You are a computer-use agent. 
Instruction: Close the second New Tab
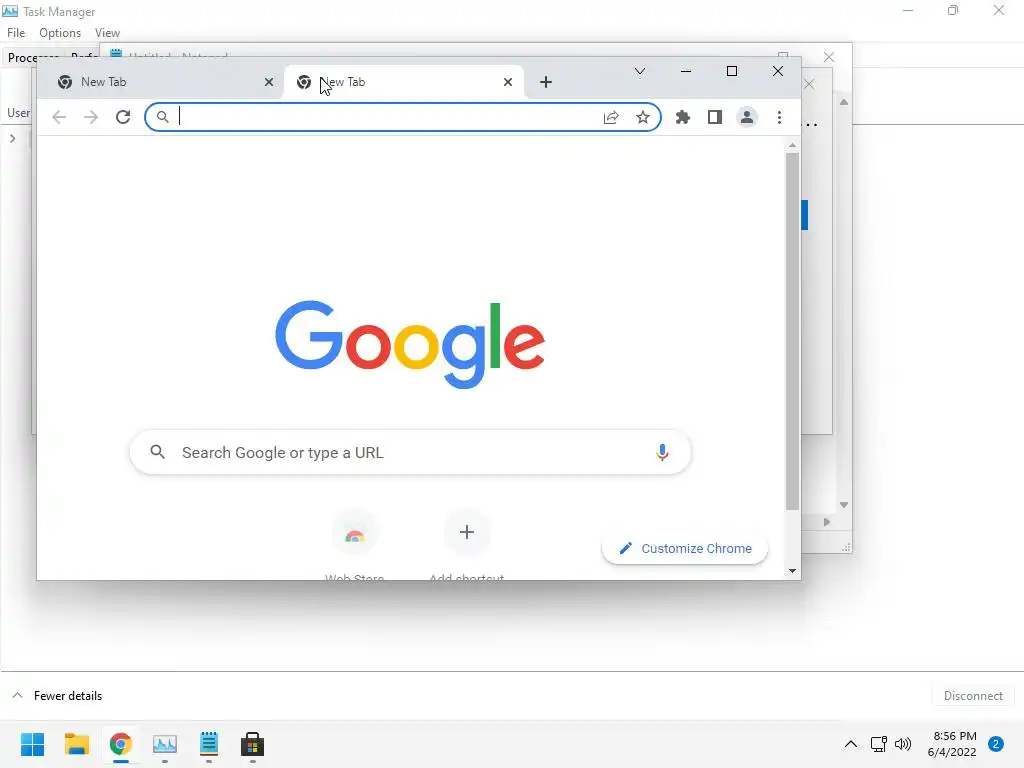click(x=507, y=82)
